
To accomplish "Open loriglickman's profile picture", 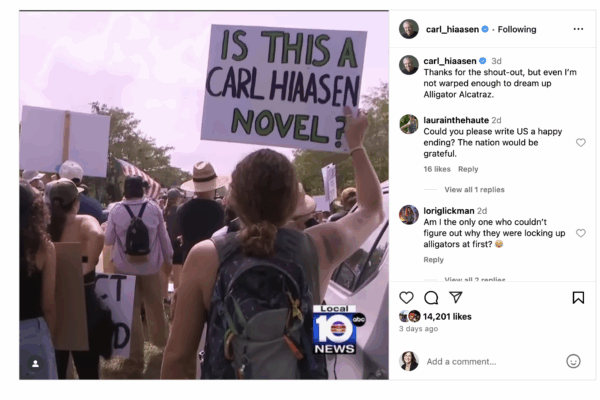I will coord(409,215).
